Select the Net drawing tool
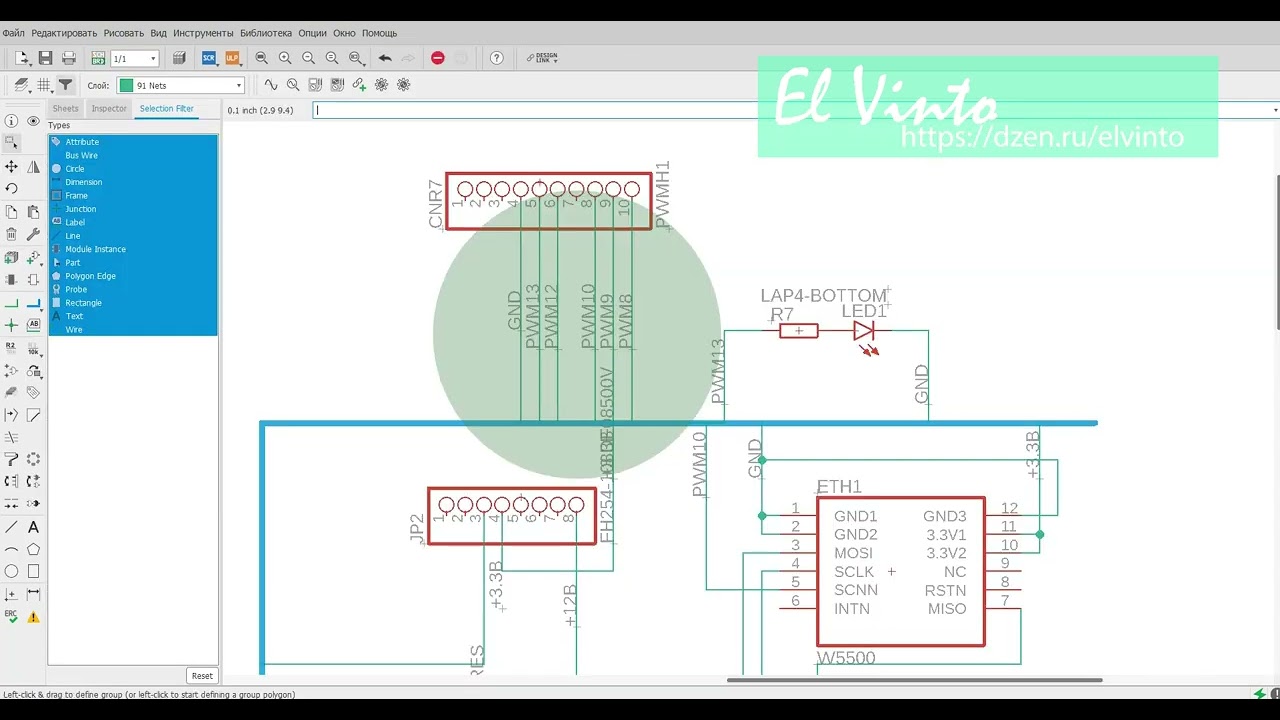 point(12,303)
